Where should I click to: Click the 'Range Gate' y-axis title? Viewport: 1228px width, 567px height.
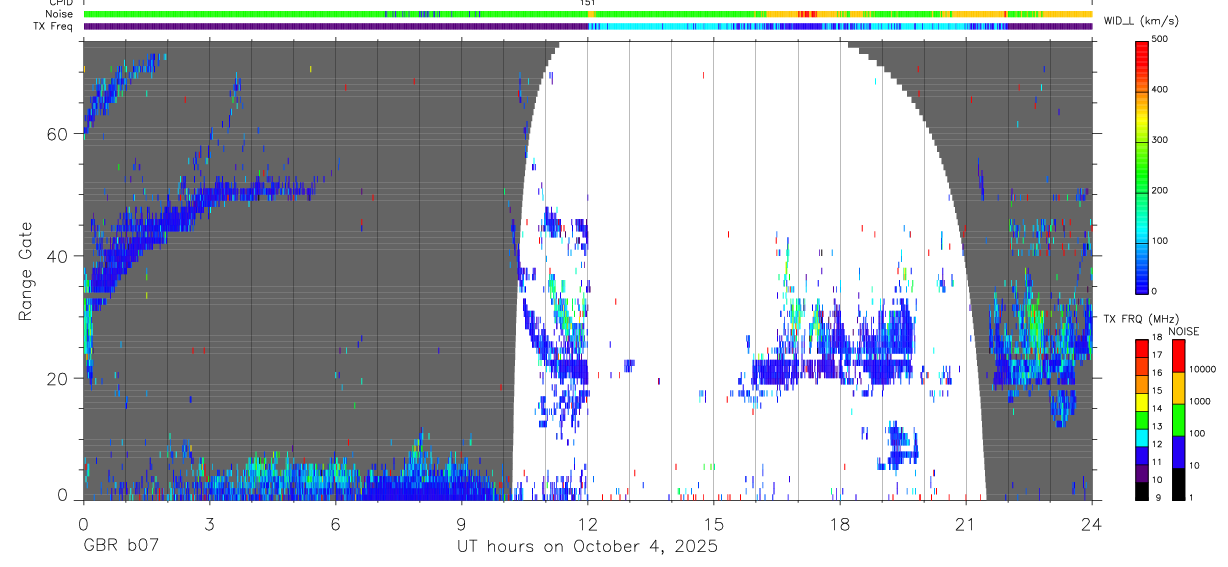tap(26, 271)
